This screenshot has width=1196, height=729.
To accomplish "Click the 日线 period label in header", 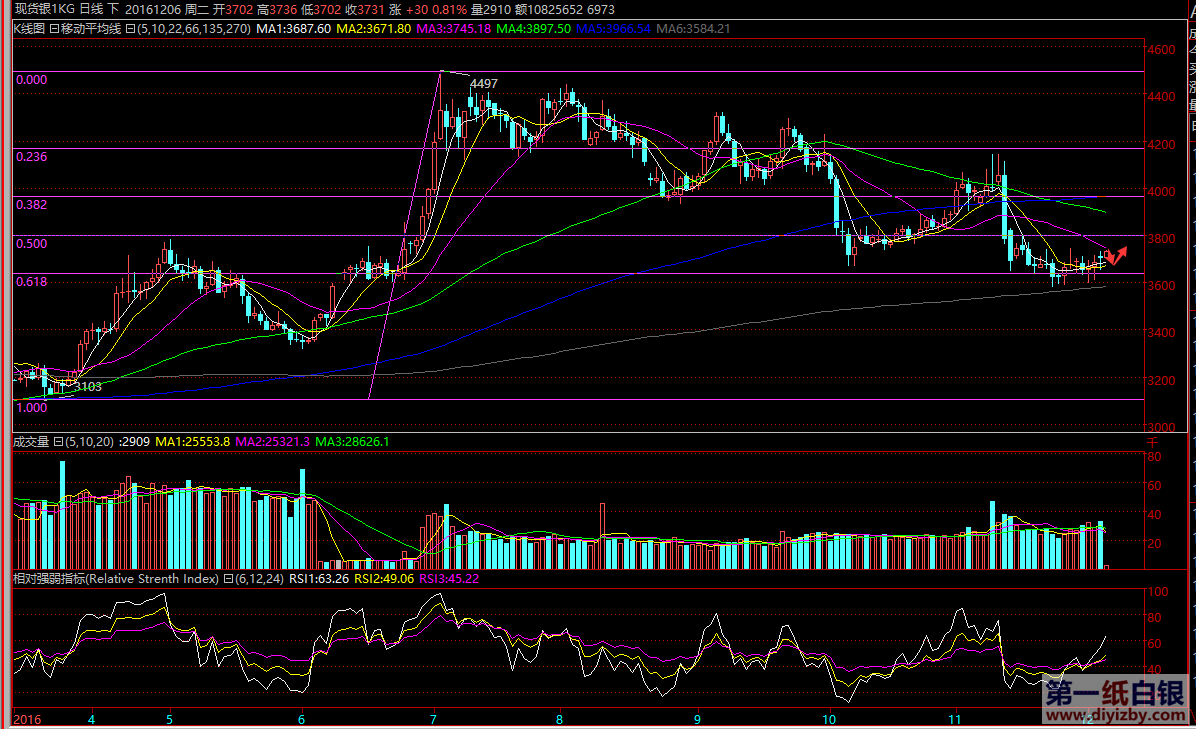I will (92, 9).
